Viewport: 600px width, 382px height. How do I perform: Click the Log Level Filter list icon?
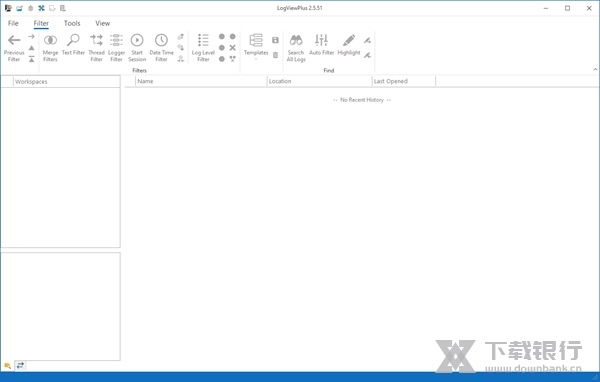point(203,40)
